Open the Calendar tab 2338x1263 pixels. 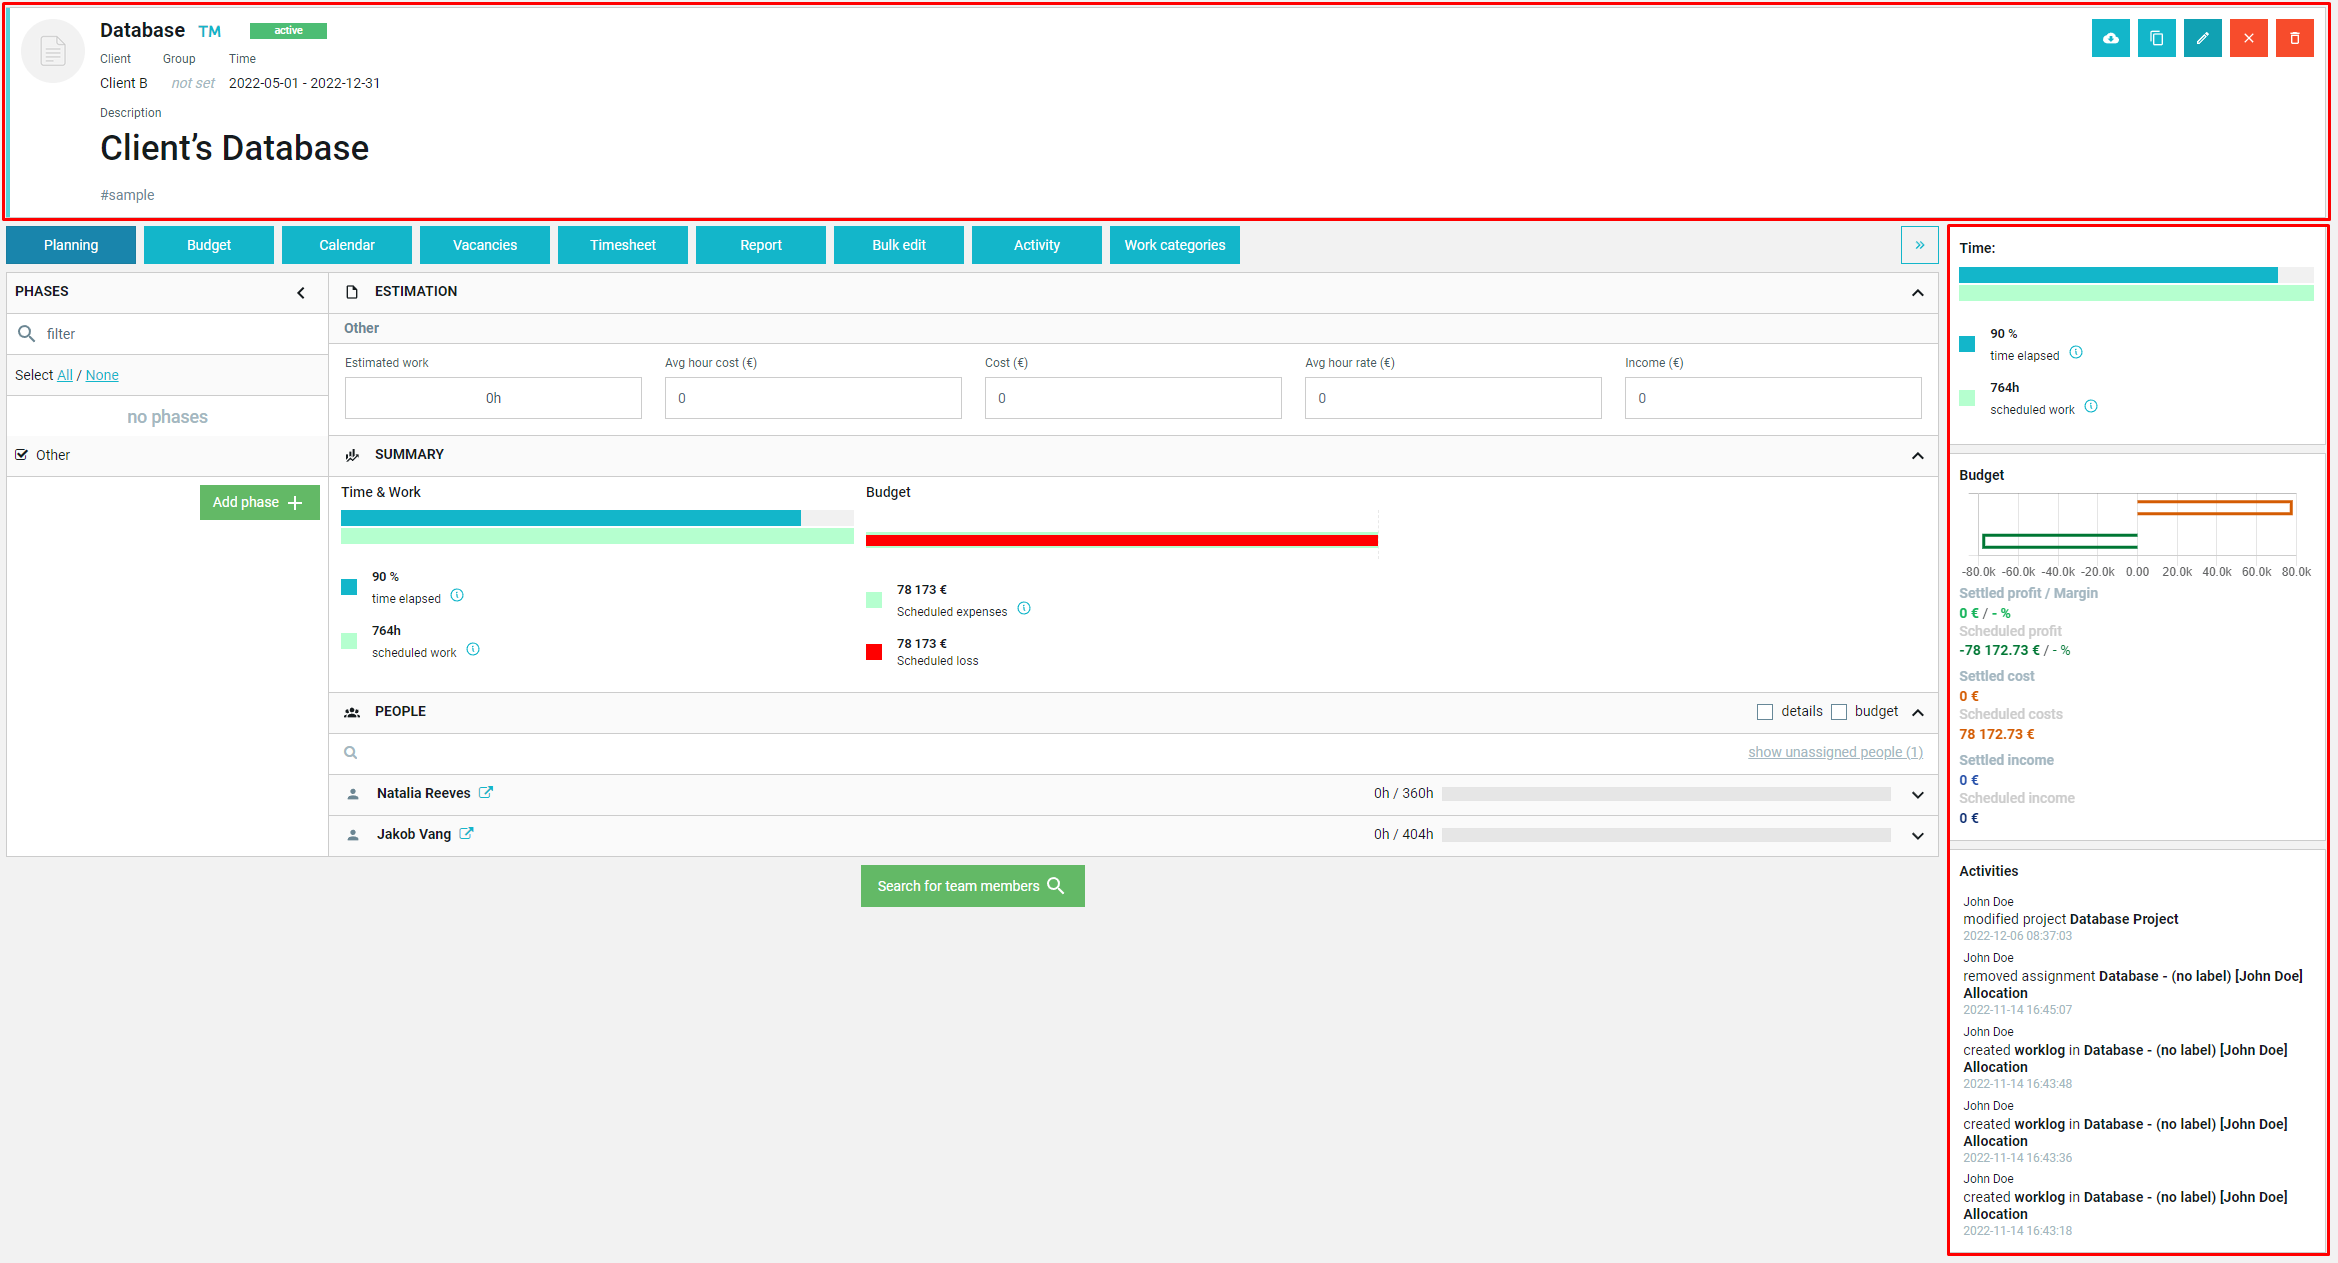pyautogui.click(x=347, y=245)
